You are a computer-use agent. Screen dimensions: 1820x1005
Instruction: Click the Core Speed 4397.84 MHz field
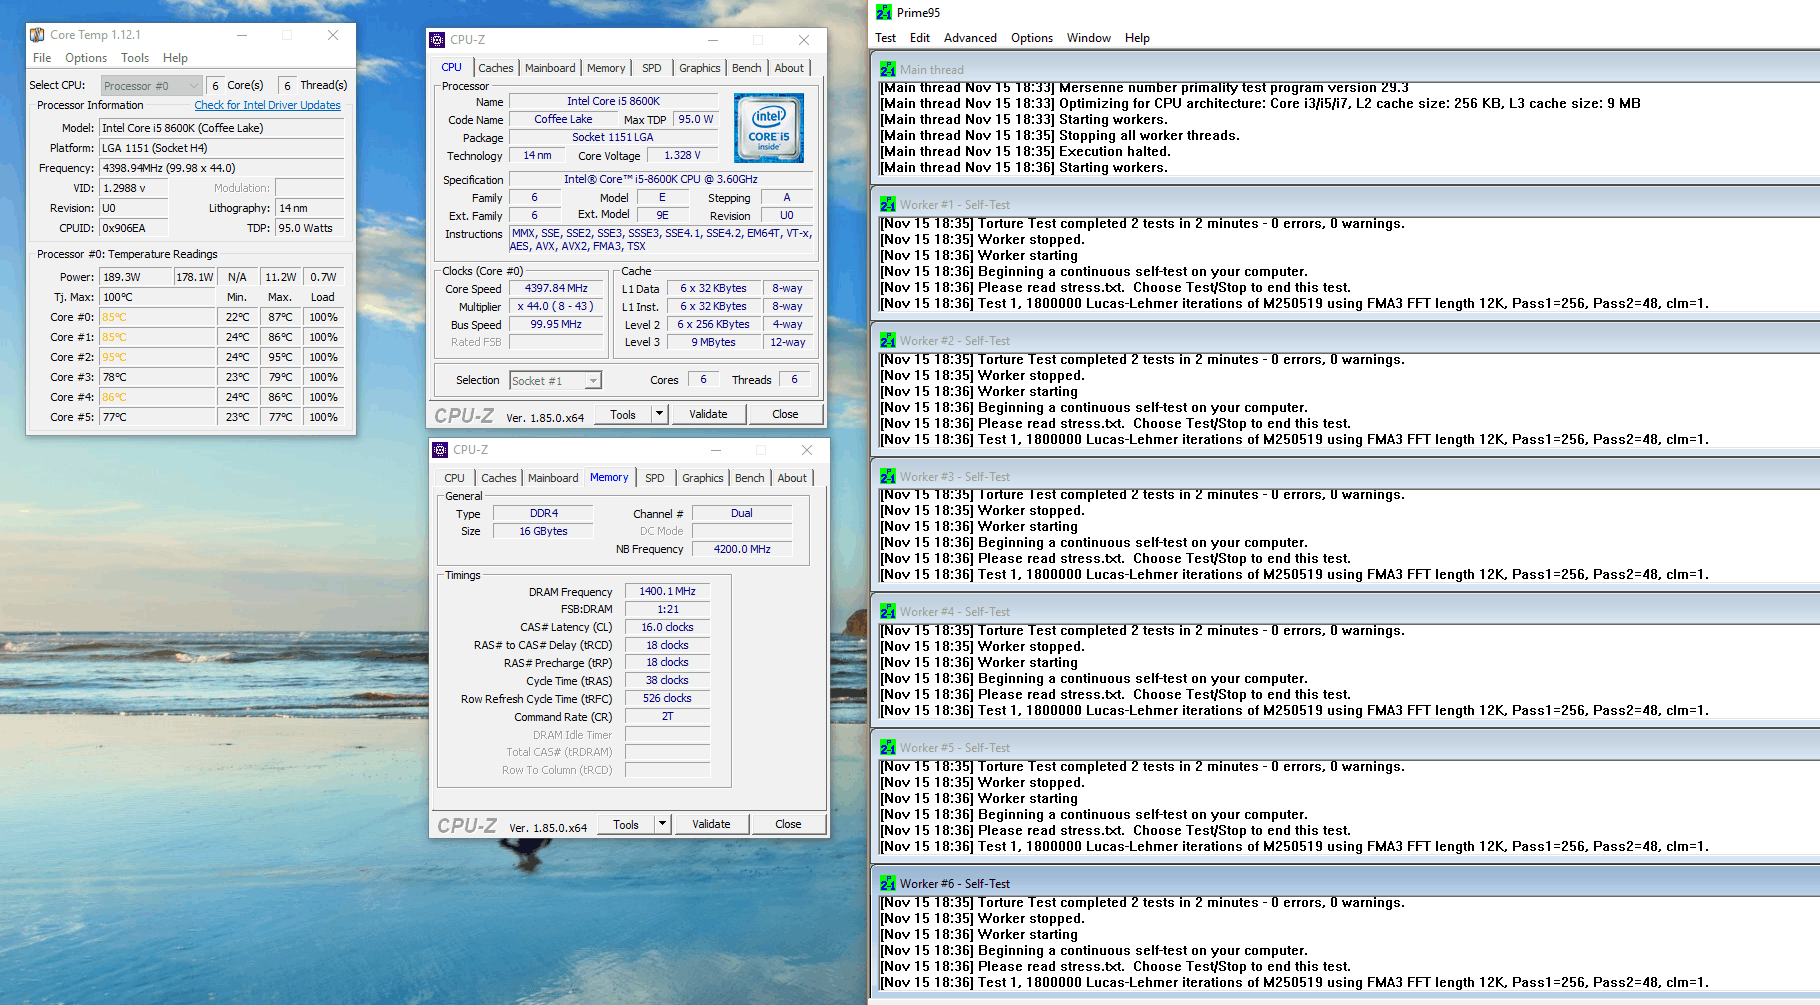tap(556, 288)
